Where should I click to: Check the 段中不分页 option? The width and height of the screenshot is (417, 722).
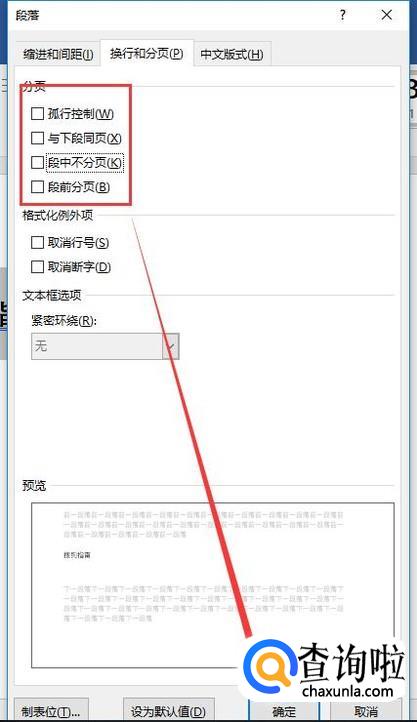click(x=37, y=162)
